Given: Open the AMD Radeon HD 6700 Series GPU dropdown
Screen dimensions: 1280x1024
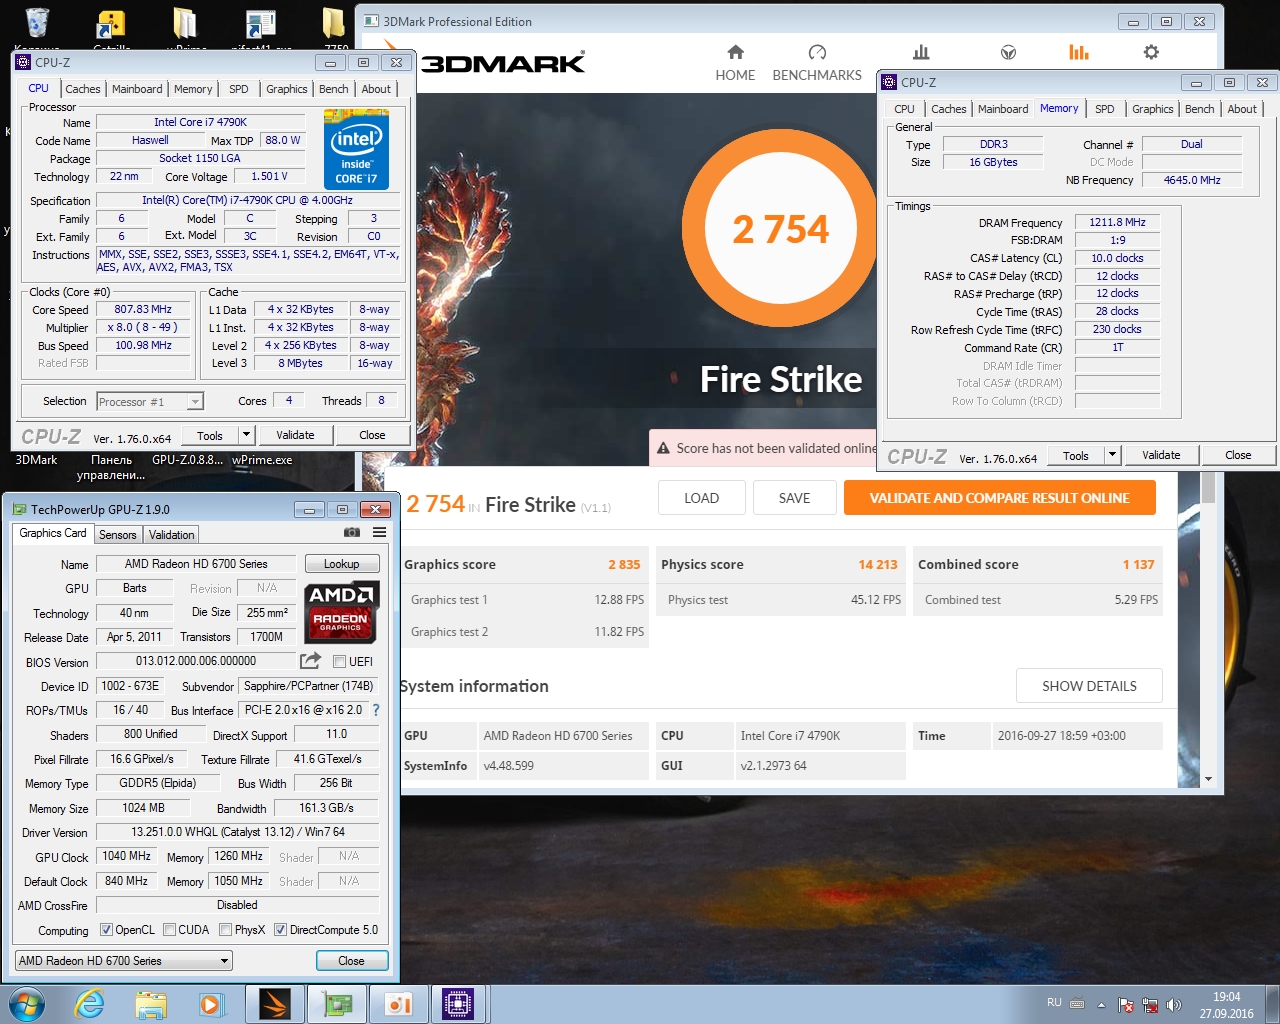Looking at the screenshot, I should 124,961.
